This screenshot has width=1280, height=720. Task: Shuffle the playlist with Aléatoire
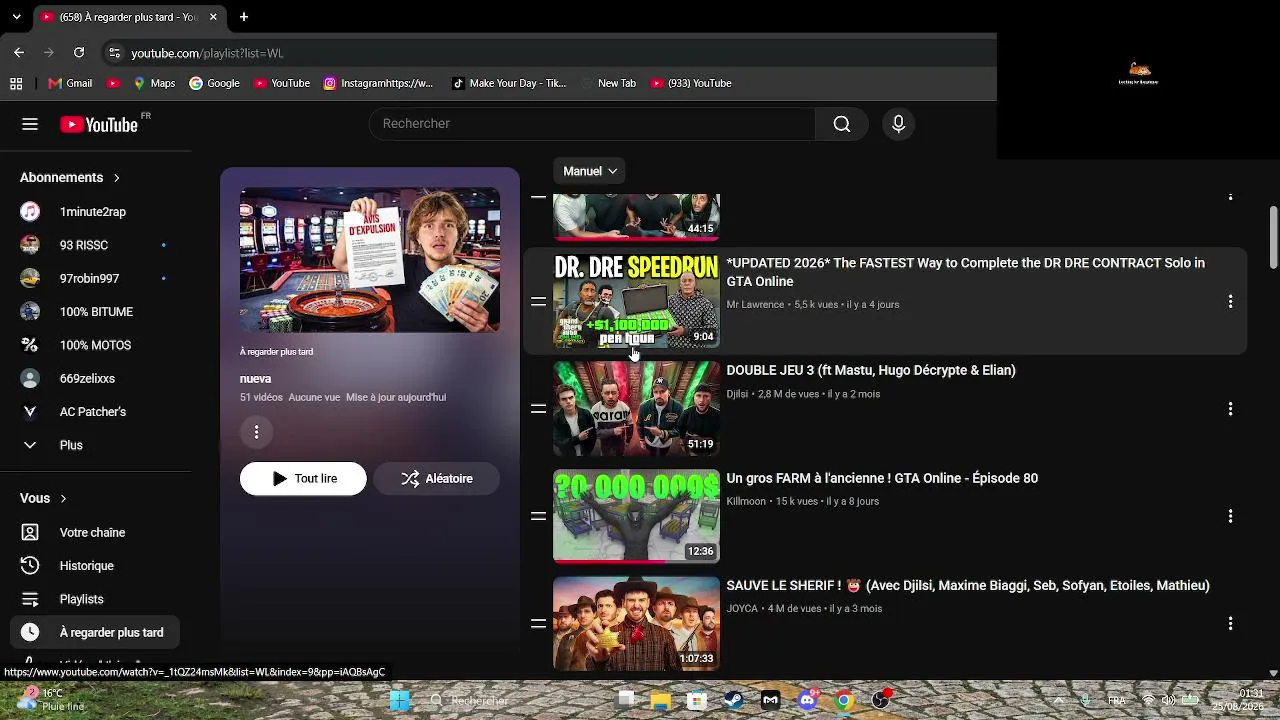[437, 479]
